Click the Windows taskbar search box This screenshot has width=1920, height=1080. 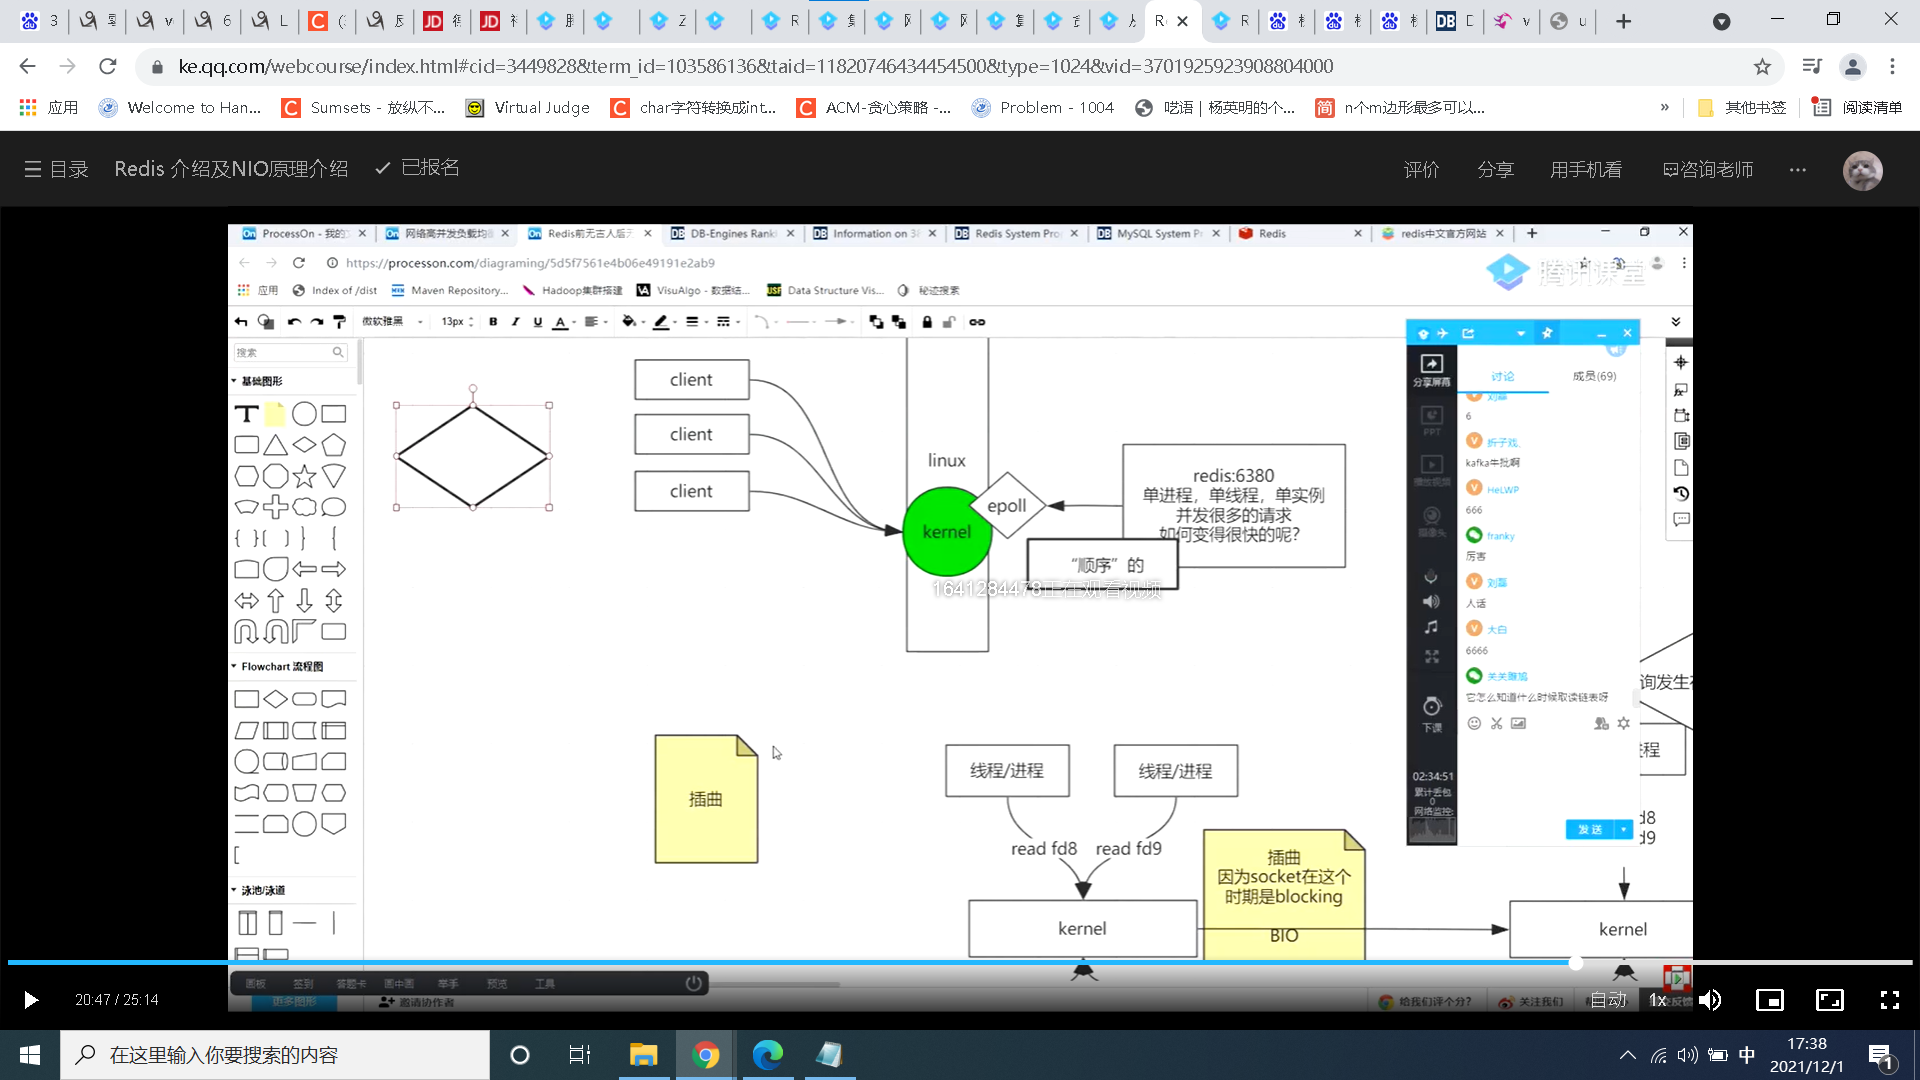coord(276,1055)
